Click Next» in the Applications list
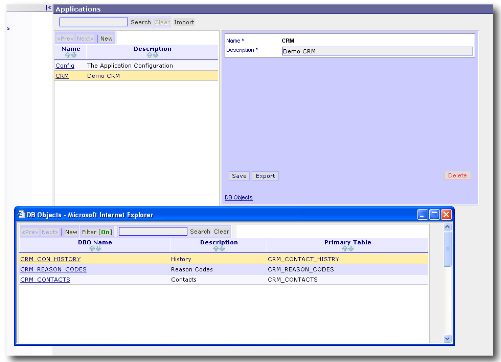Screen dimensions: 501x362 pos(85,39)
